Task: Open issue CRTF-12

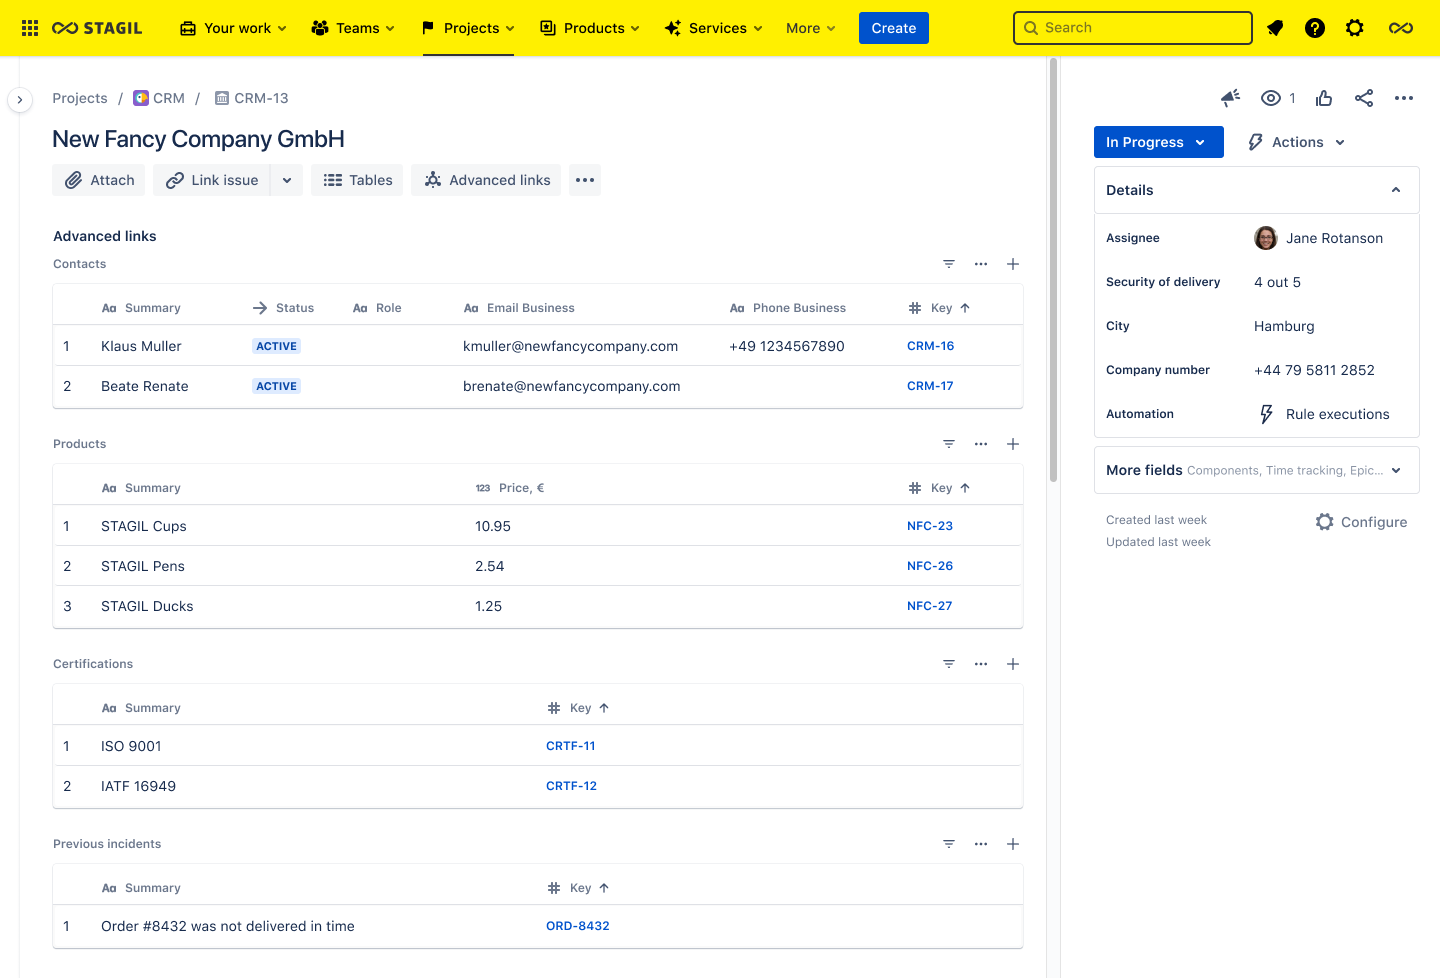Action: coord(572,786)
